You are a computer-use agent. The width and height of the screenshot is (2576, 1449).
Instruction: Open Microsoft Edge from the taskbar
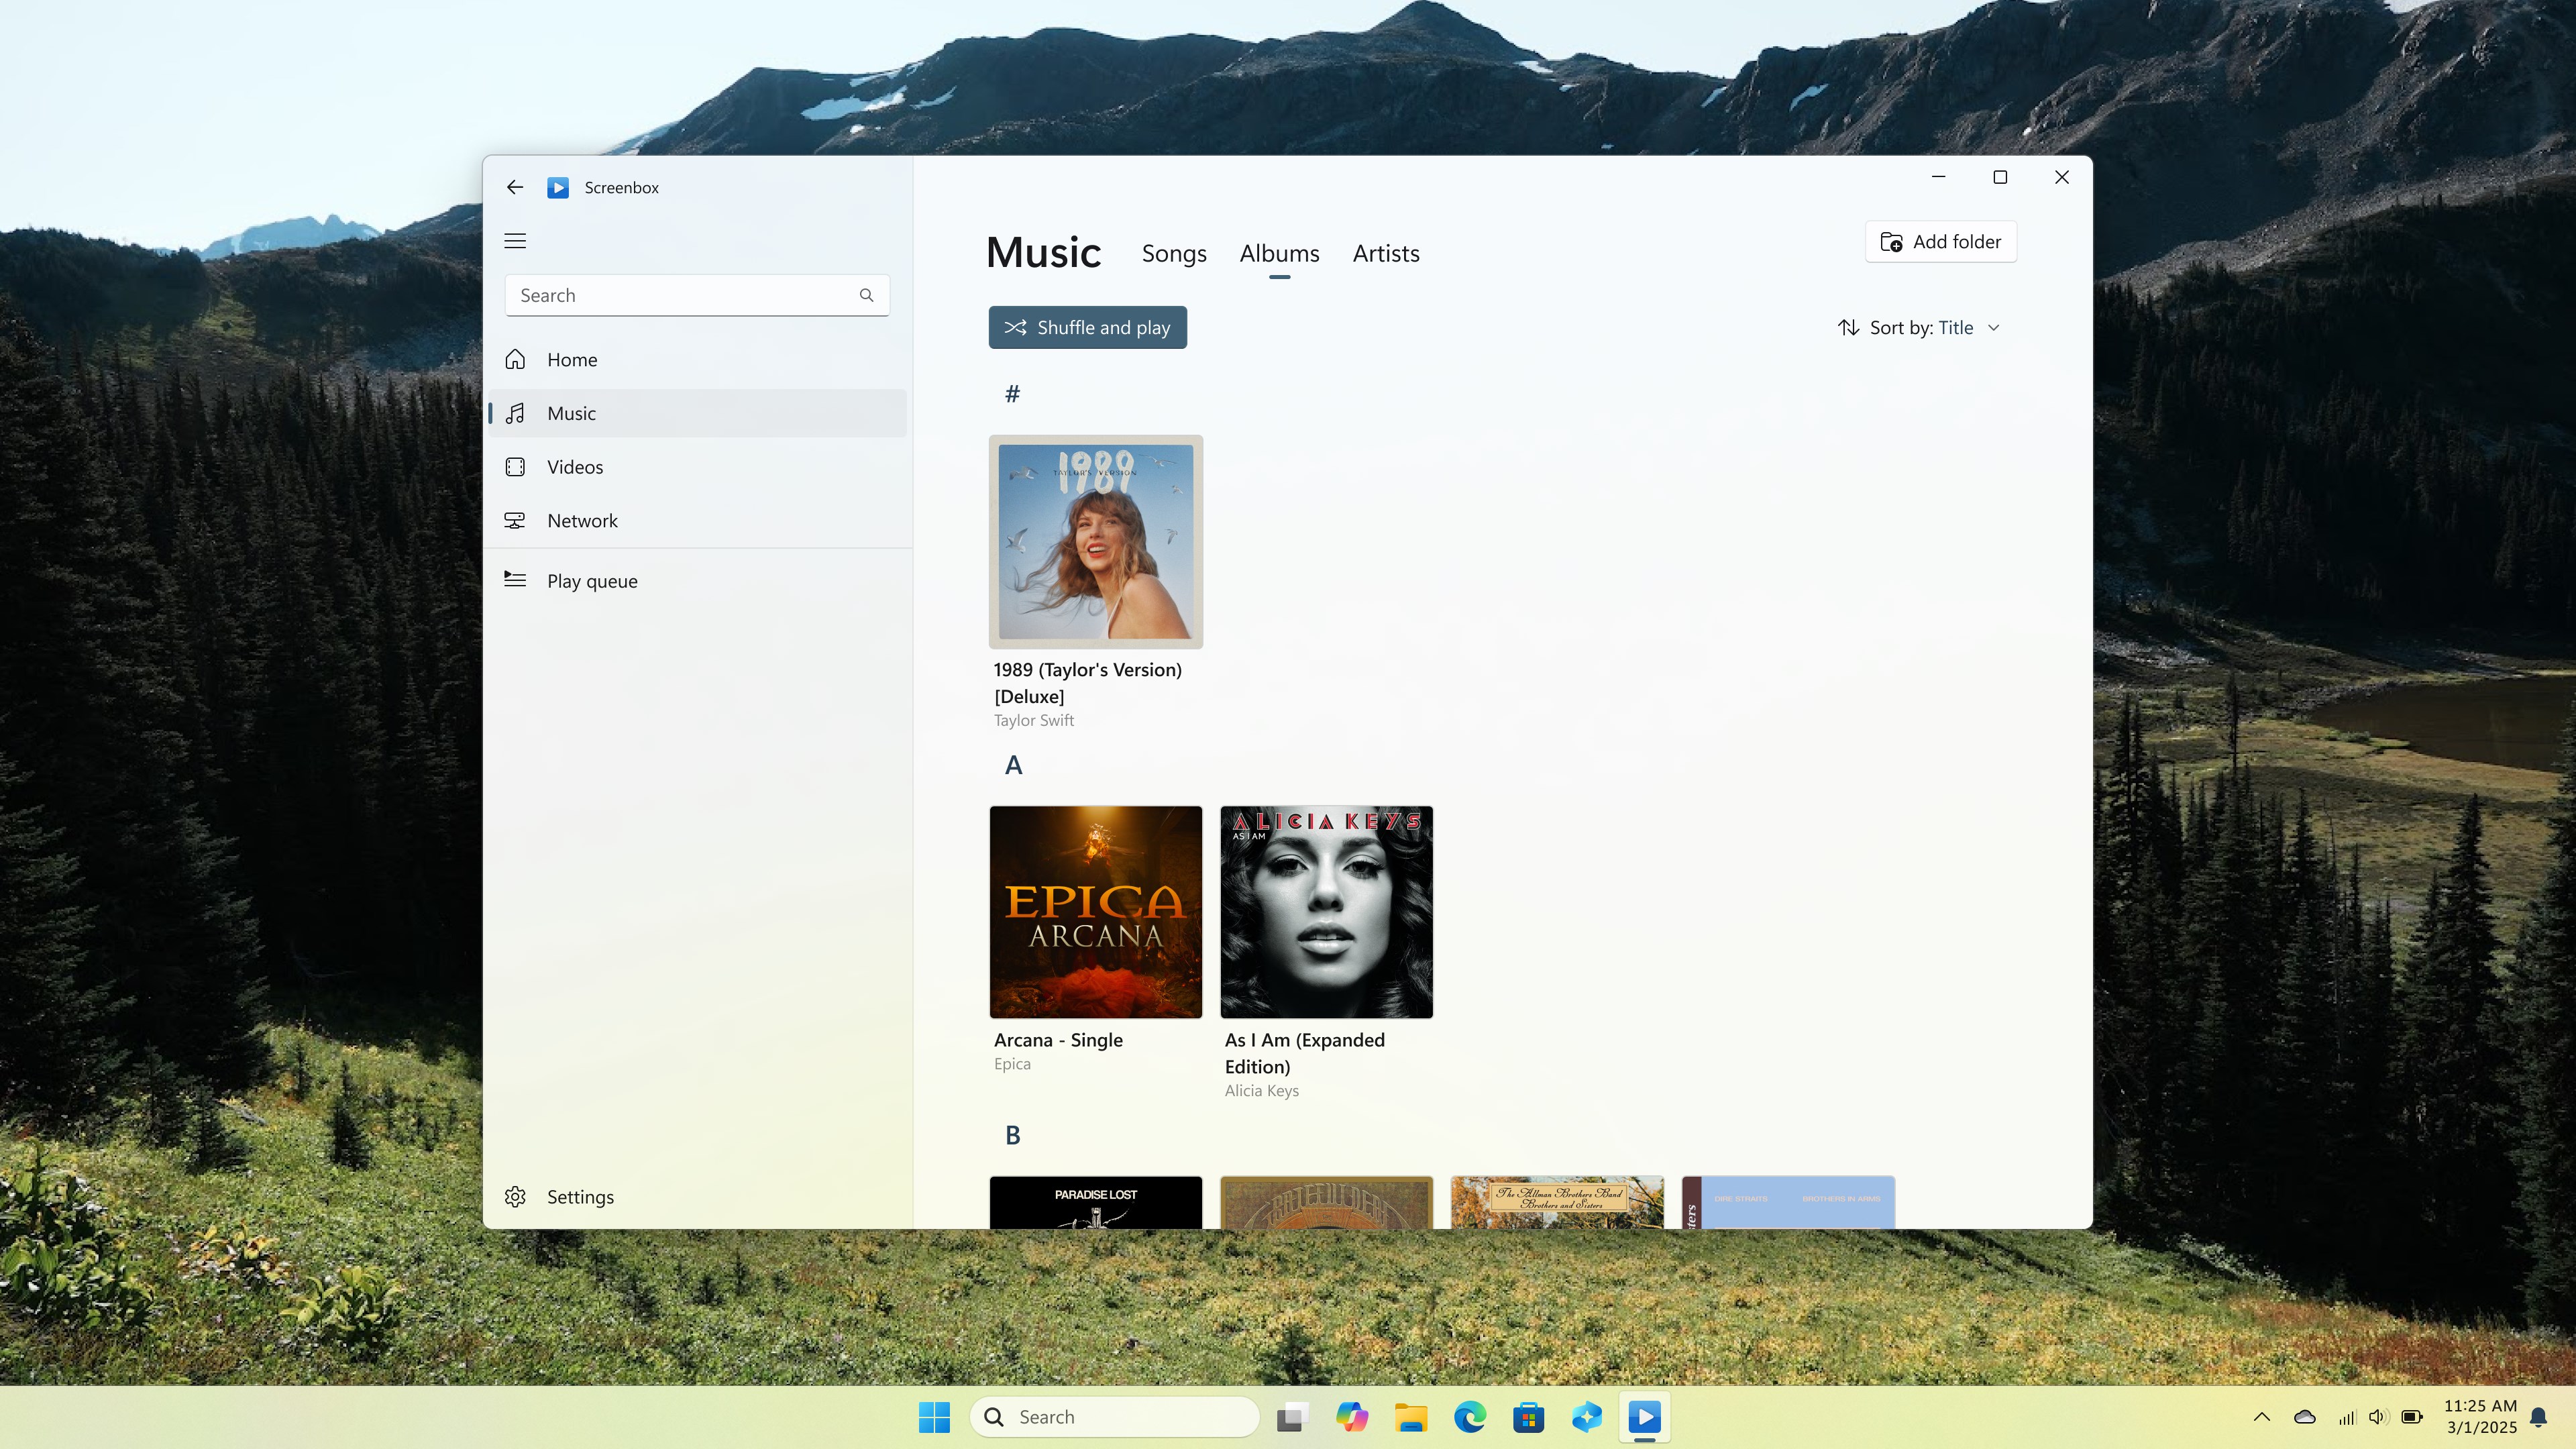click(1469, 1417)
